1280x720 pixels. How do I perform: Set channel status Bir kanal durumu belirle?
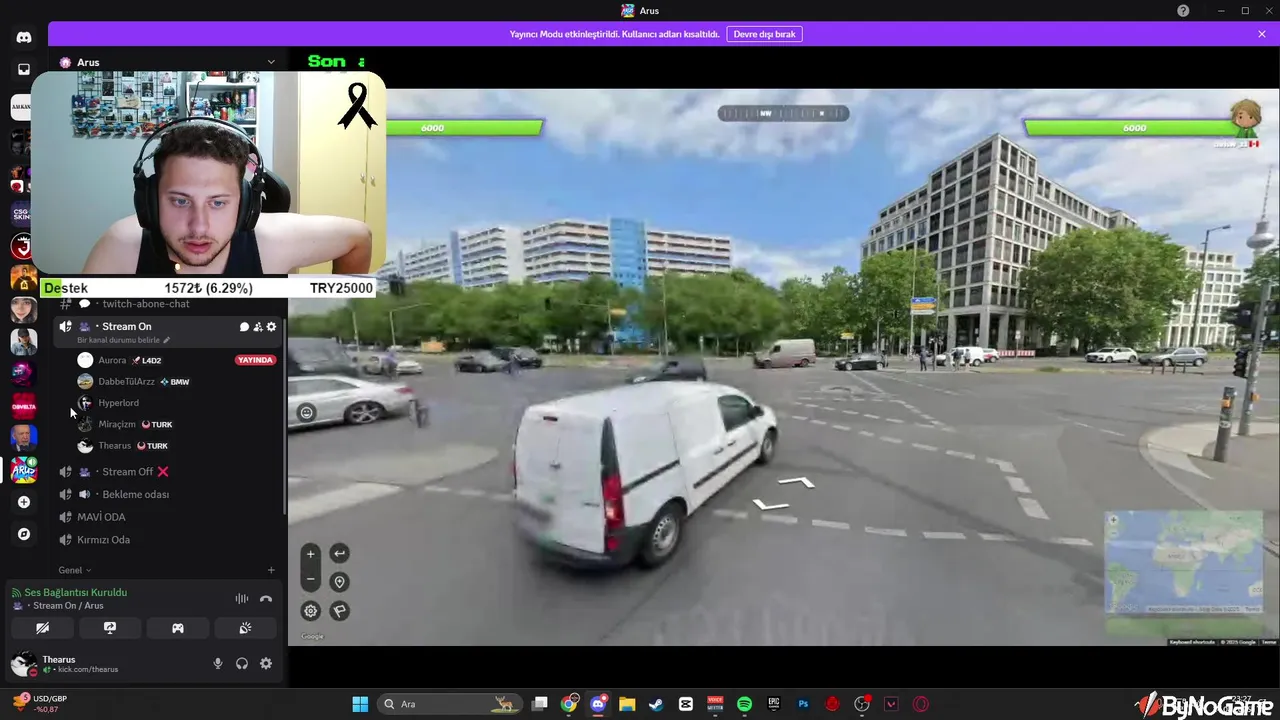tap(123, 341)
